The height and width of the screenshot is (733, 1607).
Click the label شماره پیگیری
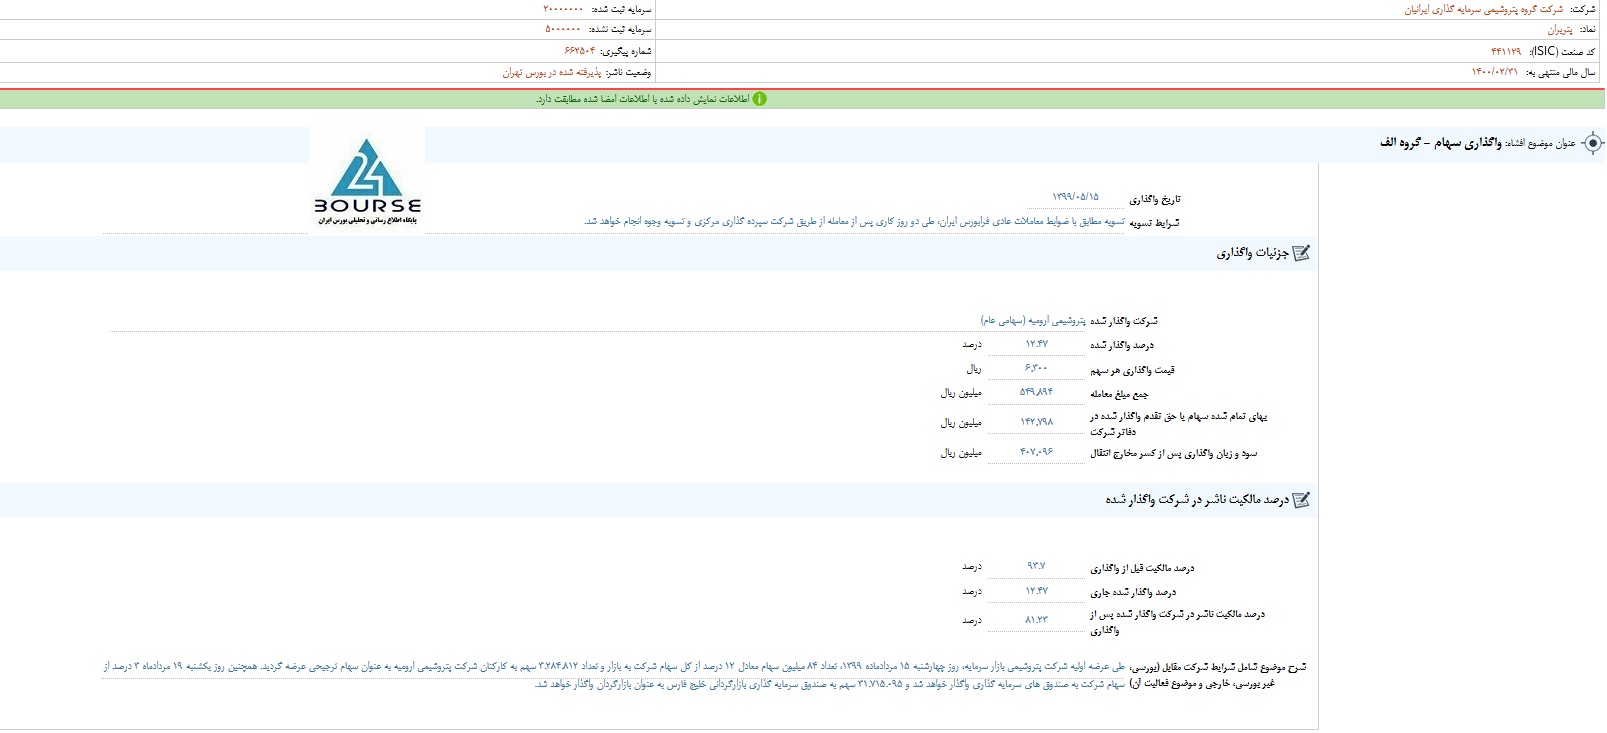(x=627, y=51)
